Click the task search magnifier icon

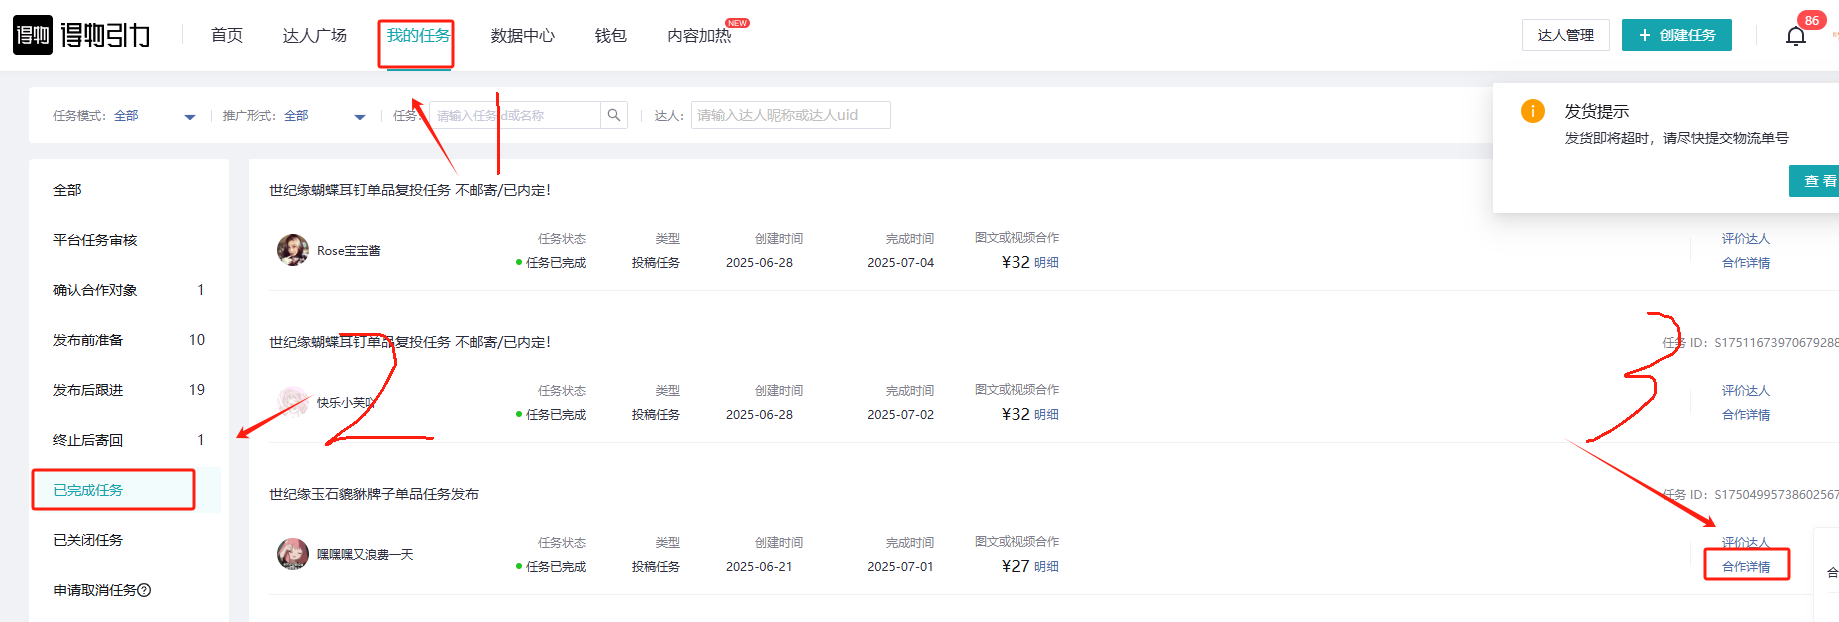click(614, 115)
